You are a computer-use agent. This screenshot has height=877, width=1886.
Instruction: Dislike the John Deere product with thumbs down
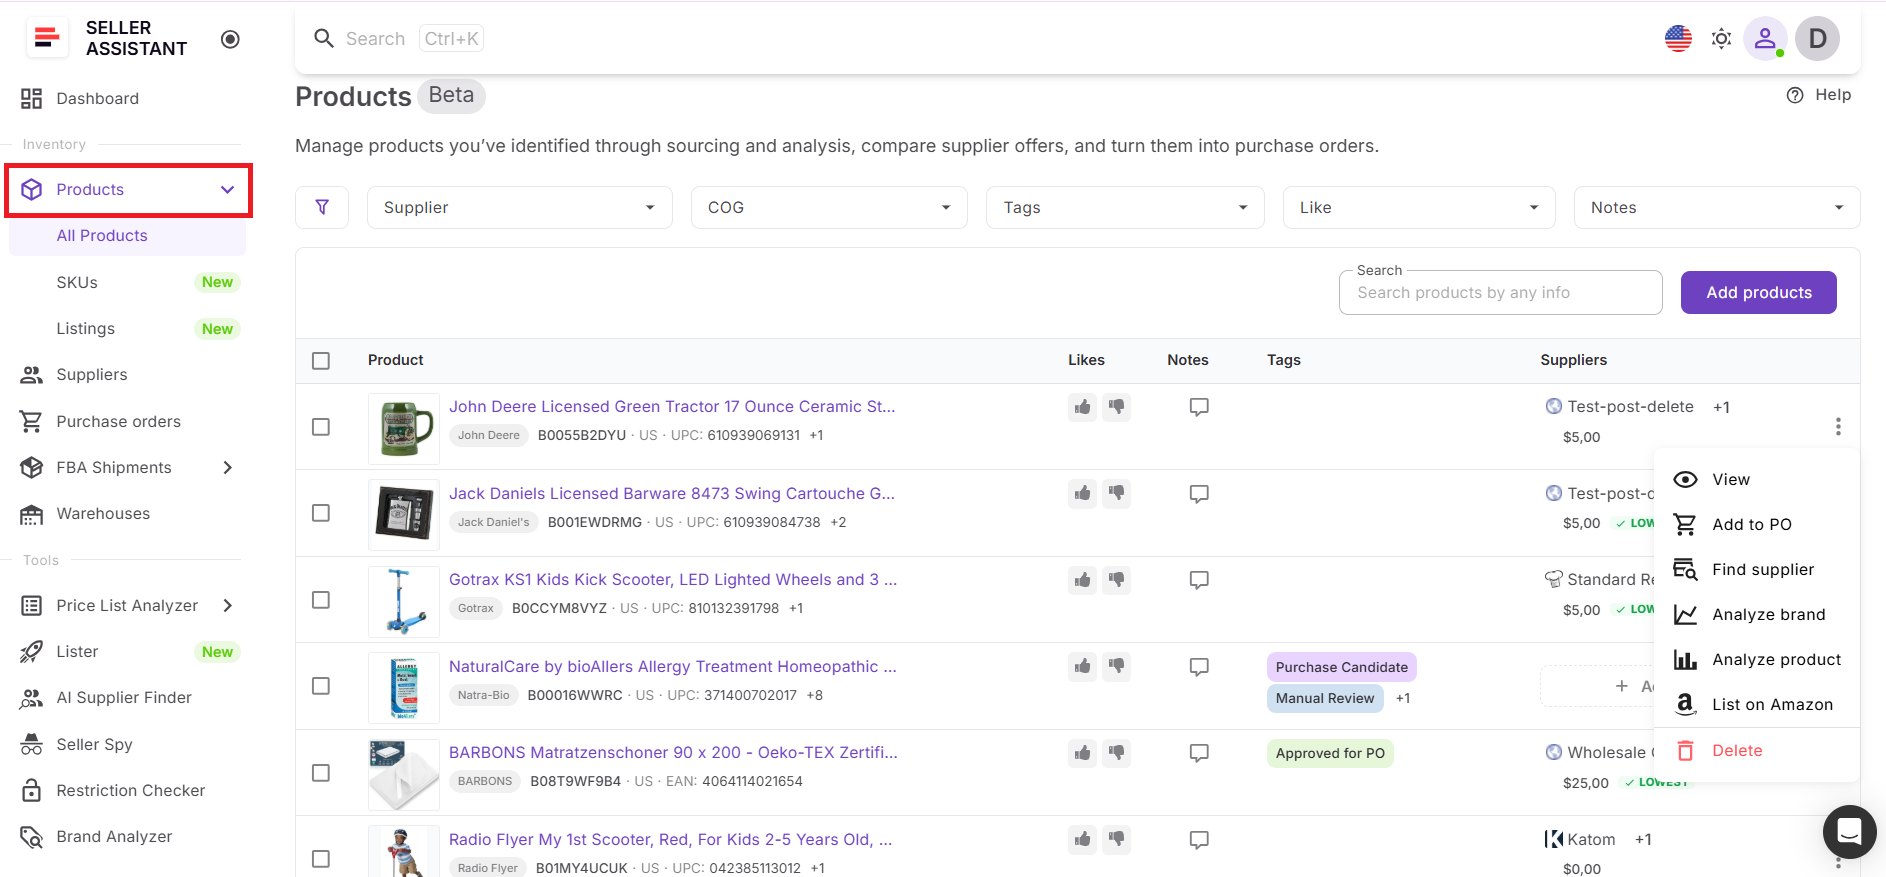(x=1116, y=407)
